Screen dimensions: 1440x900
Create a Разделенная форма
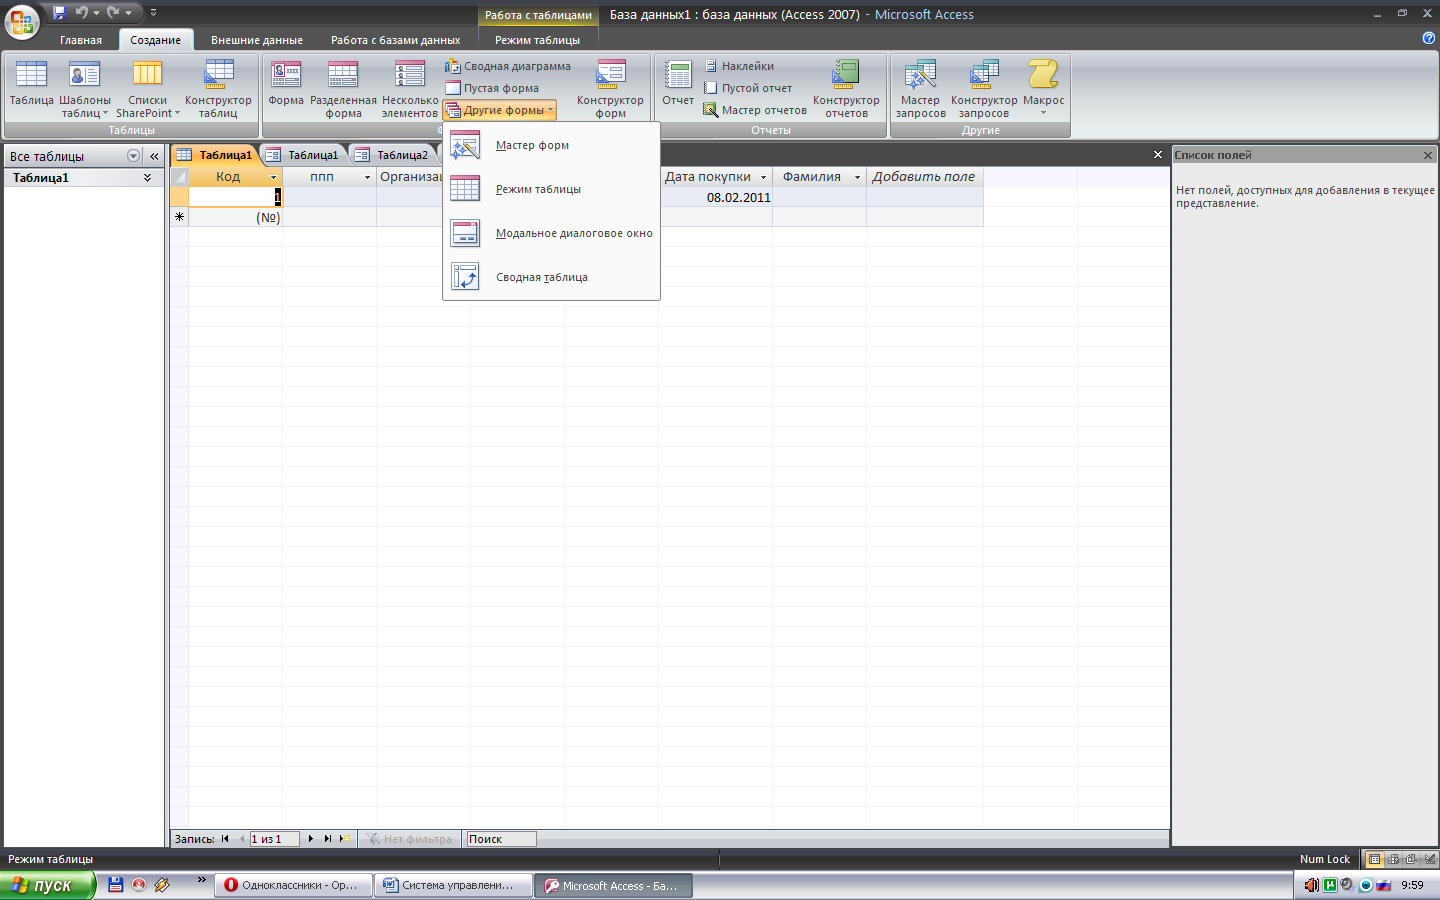[343, 89]
